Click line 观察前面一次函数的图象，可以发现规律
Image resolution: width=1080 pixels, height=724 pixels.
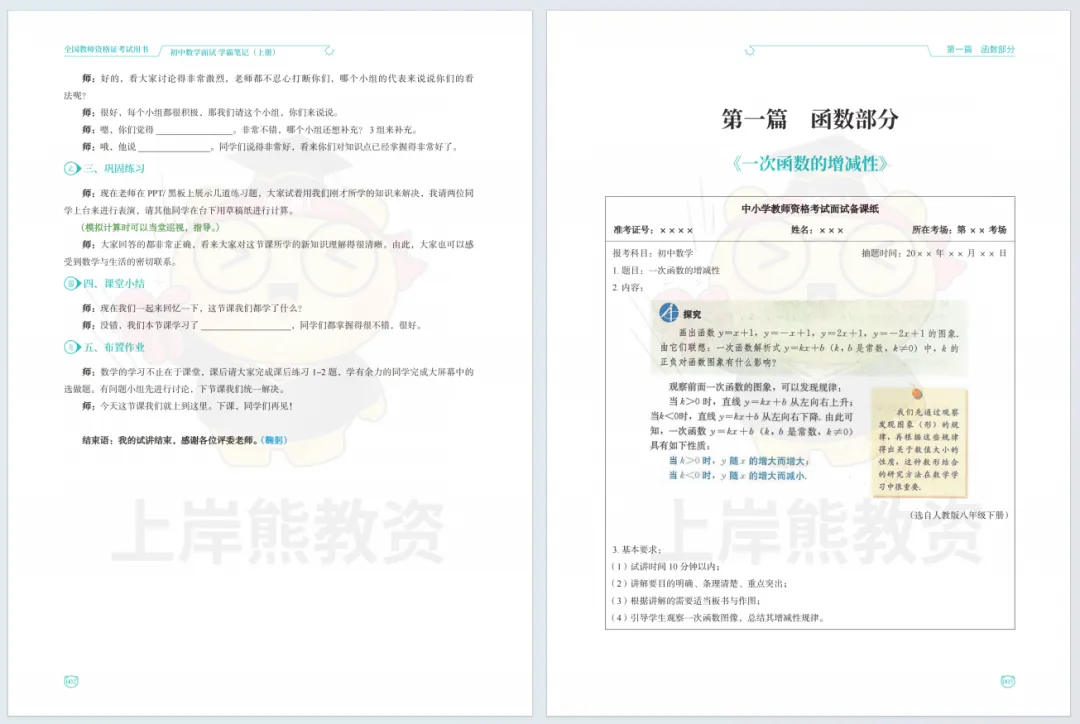click(755, 387)
